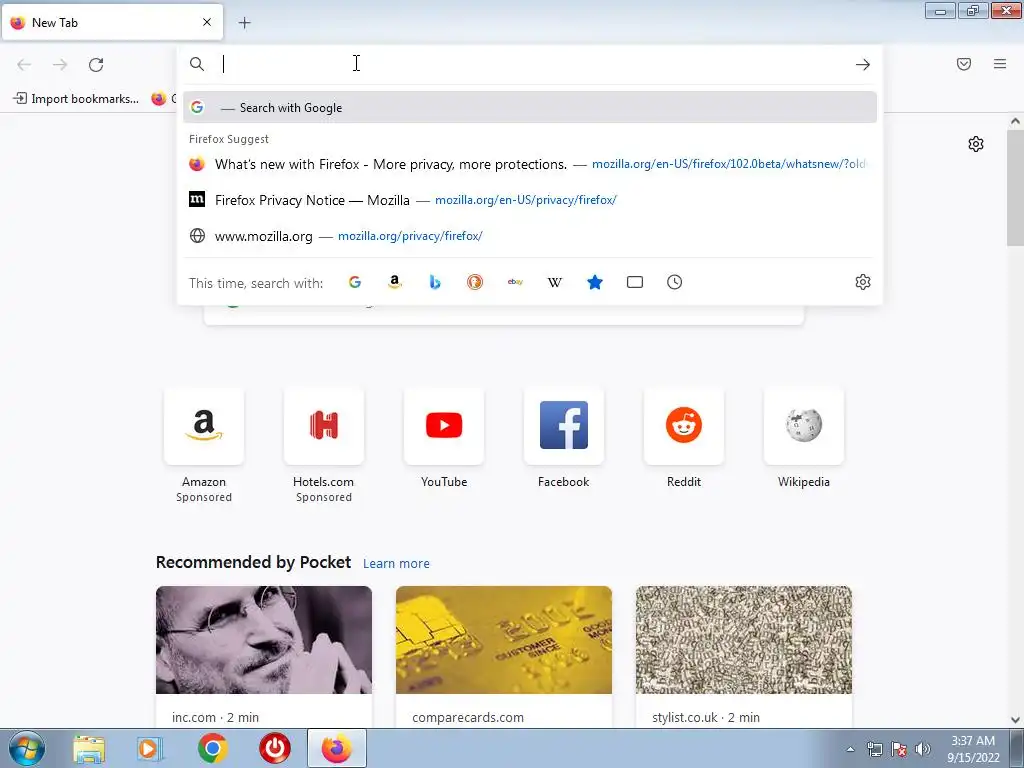Open search settings gear in the dropdown

(863, 282)
